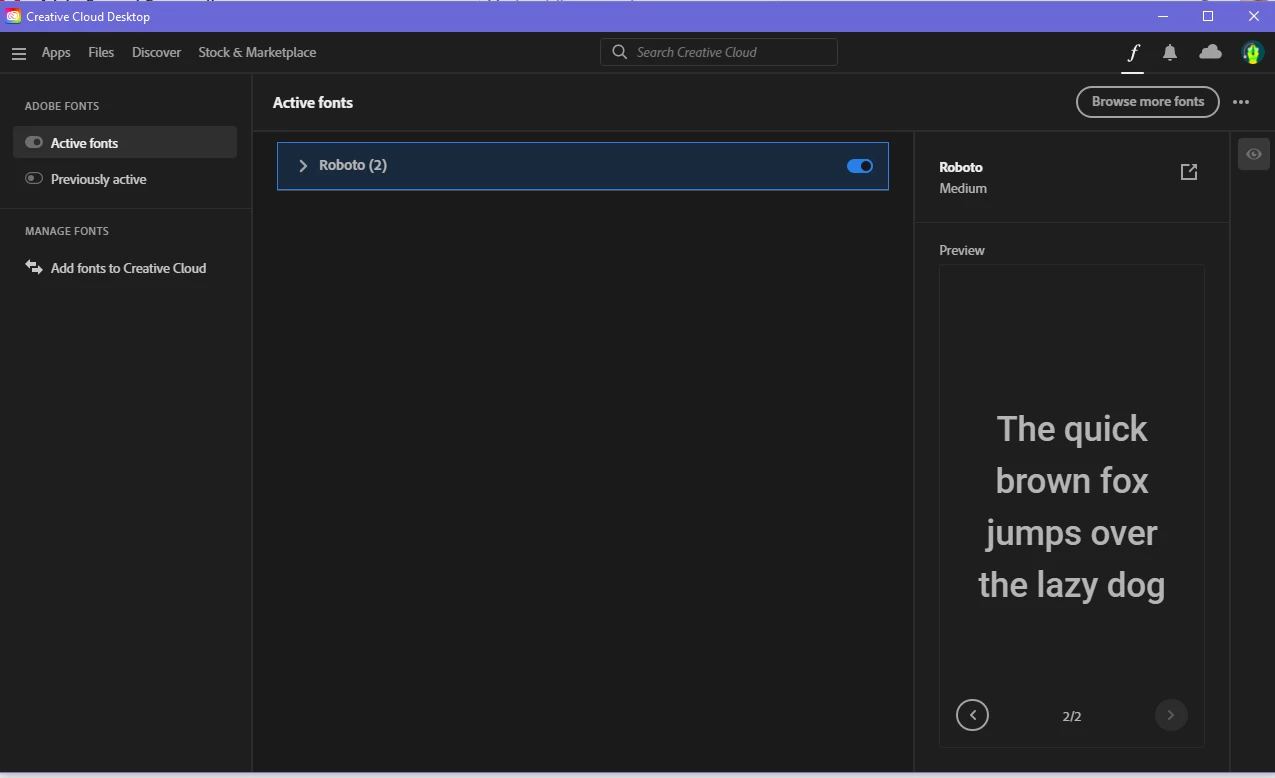Image resolution: width=1275 pixels, height=778 pixels.
Task: Focus the Search Creative Cloud field
Action: [719, 52]
